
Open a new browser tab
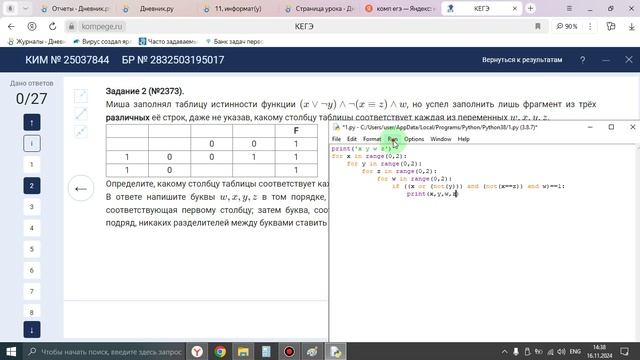(x=530, y=8)
